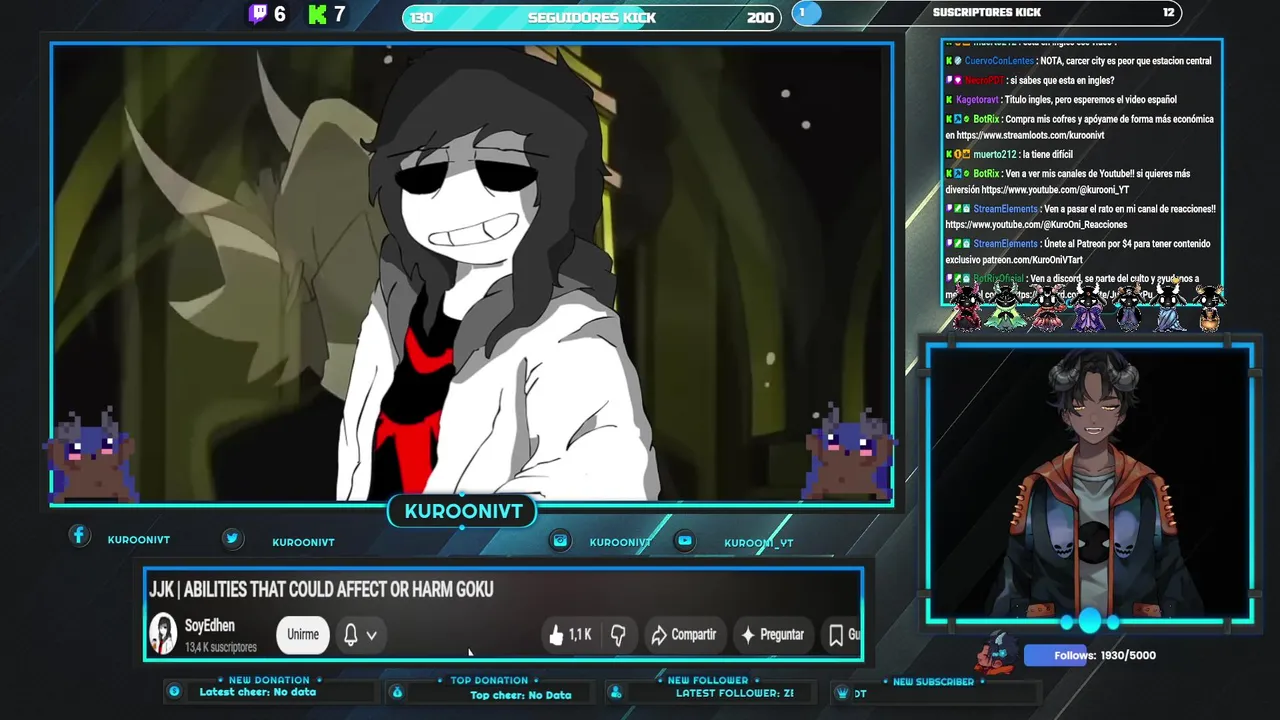Screen dimensions: 1280x720
Task: Expand the bell notification options chevron
Action: (371, 635)
